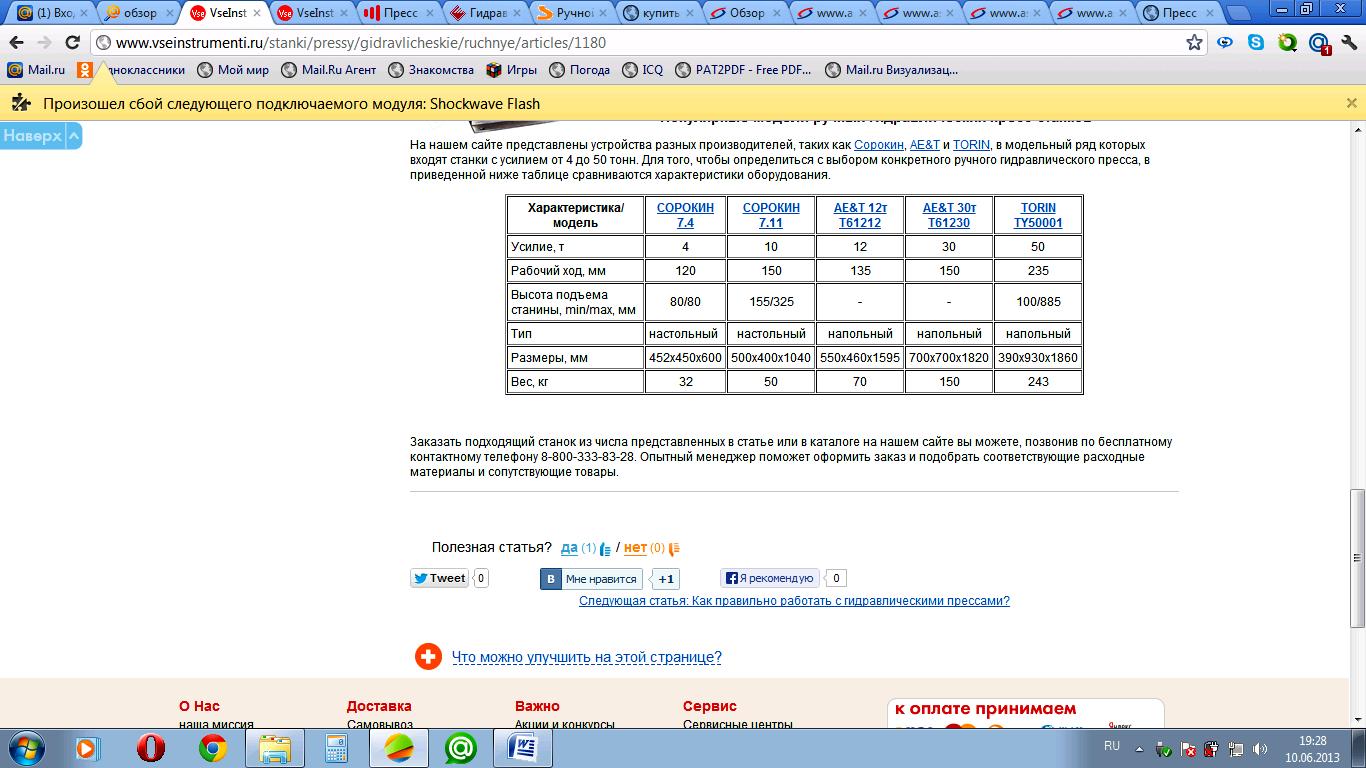
Task: Open Chrome from the taskbar
Action: [213, 748]
